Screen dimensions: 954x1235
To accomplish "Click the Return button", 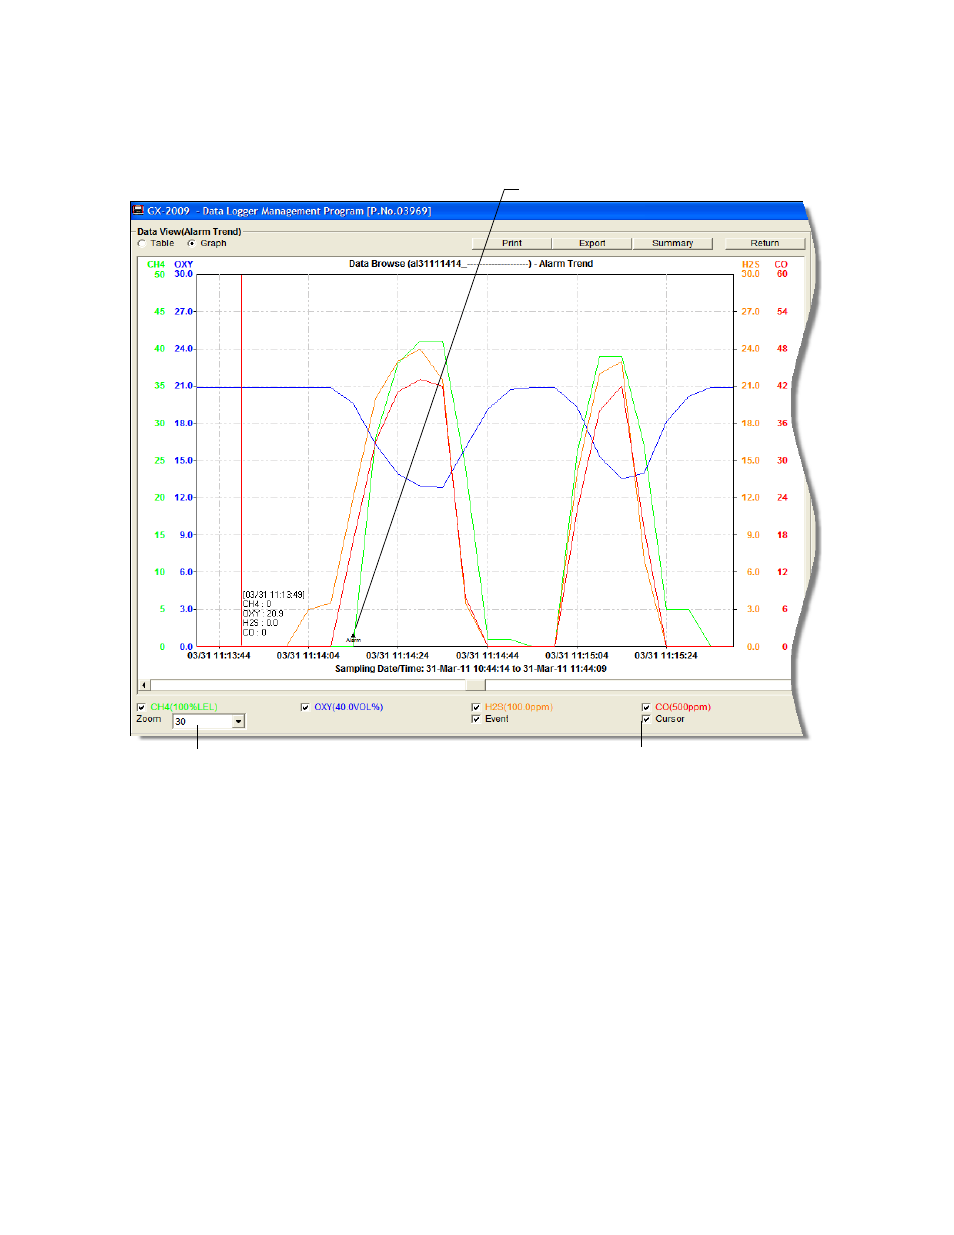I will tap(765, 243).
